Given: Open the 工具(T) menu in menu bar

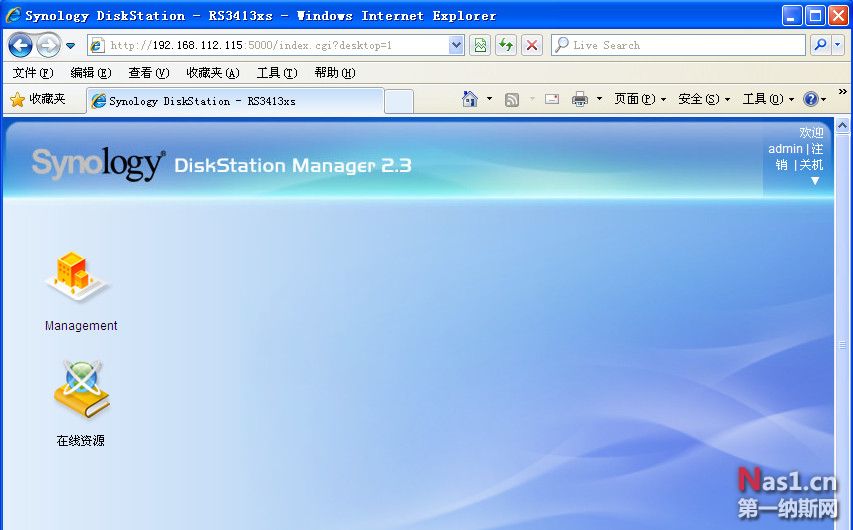Looking at the screenshot, I should click(x=277, y=73).
